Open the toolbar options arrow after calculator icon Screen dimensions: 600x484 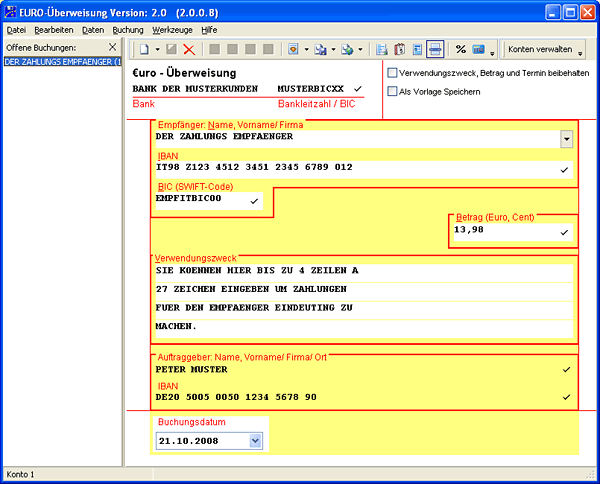tap(492, 53)
